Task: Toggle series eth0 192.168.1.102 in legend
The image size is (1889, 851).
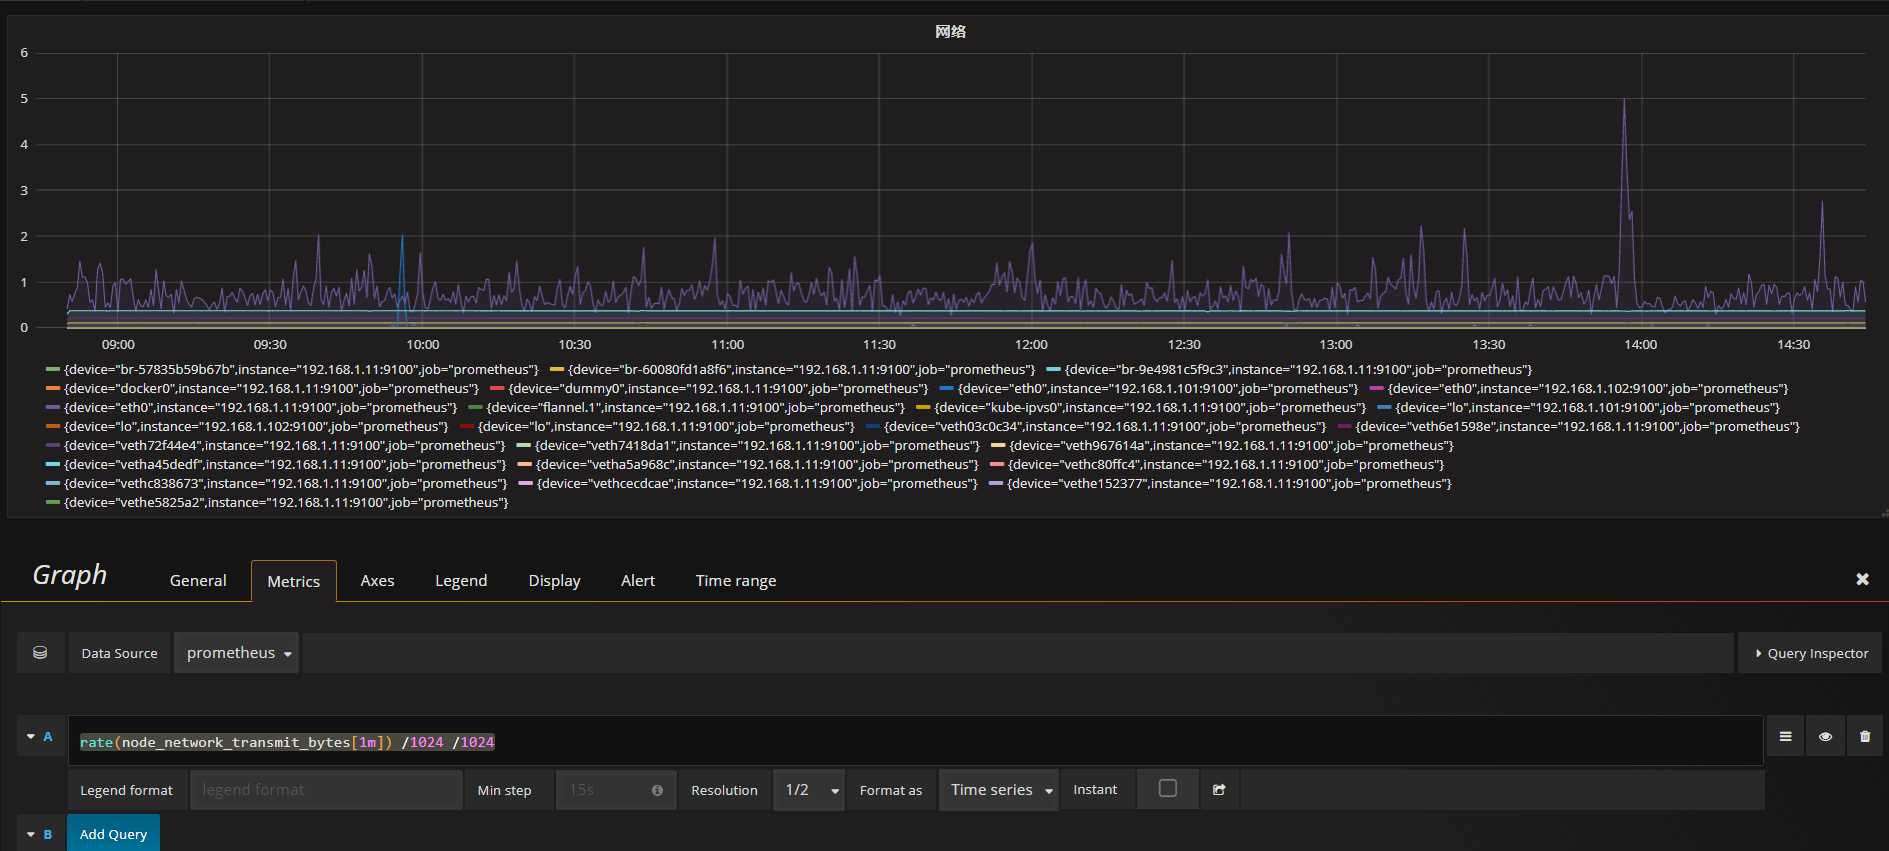Action: point(1587,389)
